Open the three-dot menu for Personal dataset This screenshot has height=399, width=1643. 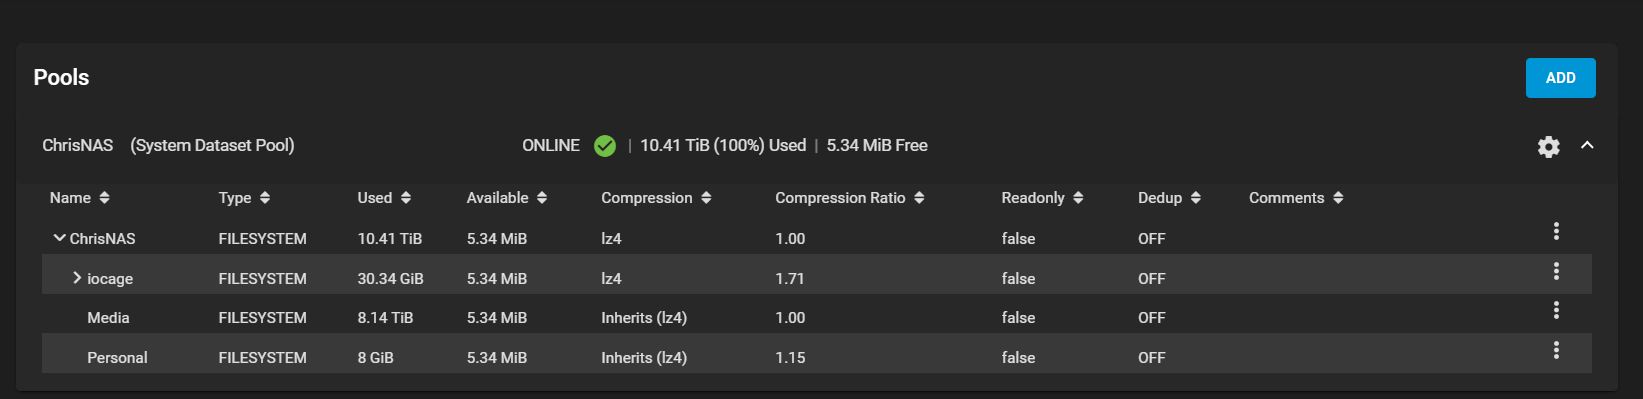(1556, 350)
